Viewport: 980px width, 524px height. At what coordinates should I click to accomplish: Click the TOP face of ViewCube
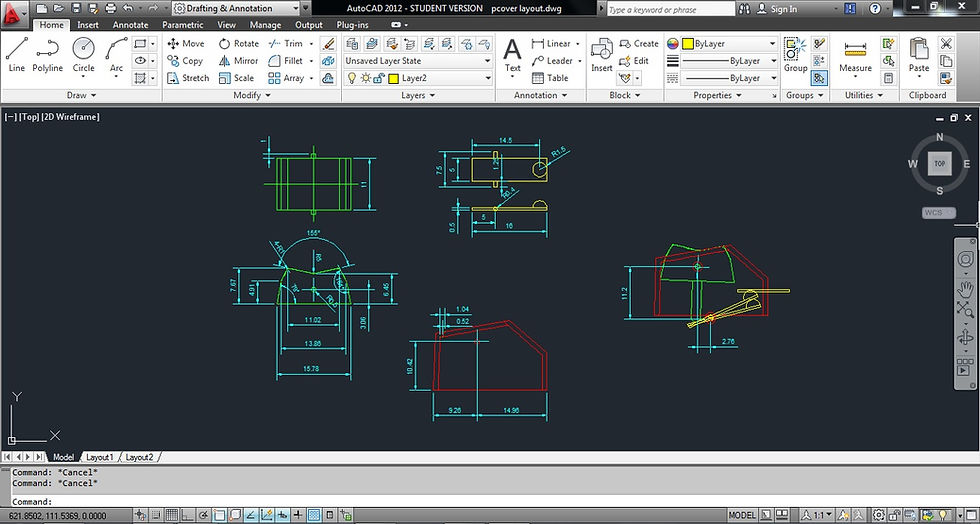(x=939, y=163)
